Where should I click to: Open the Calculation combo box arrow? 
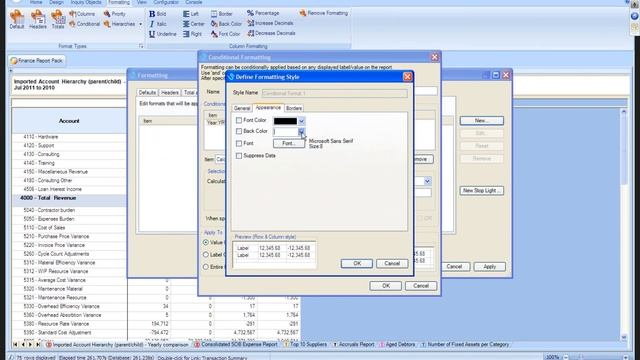[x=427, y=181]
